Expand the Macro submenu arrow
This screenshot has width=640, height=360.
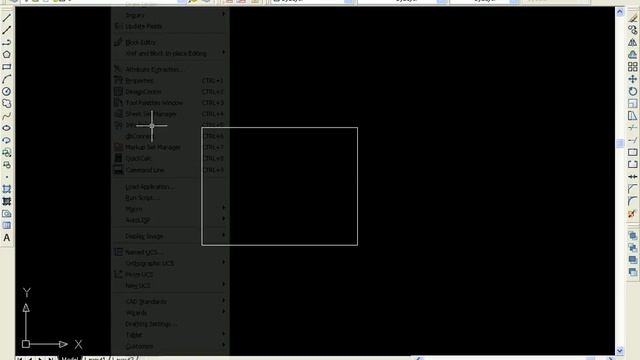coord(223,208)
